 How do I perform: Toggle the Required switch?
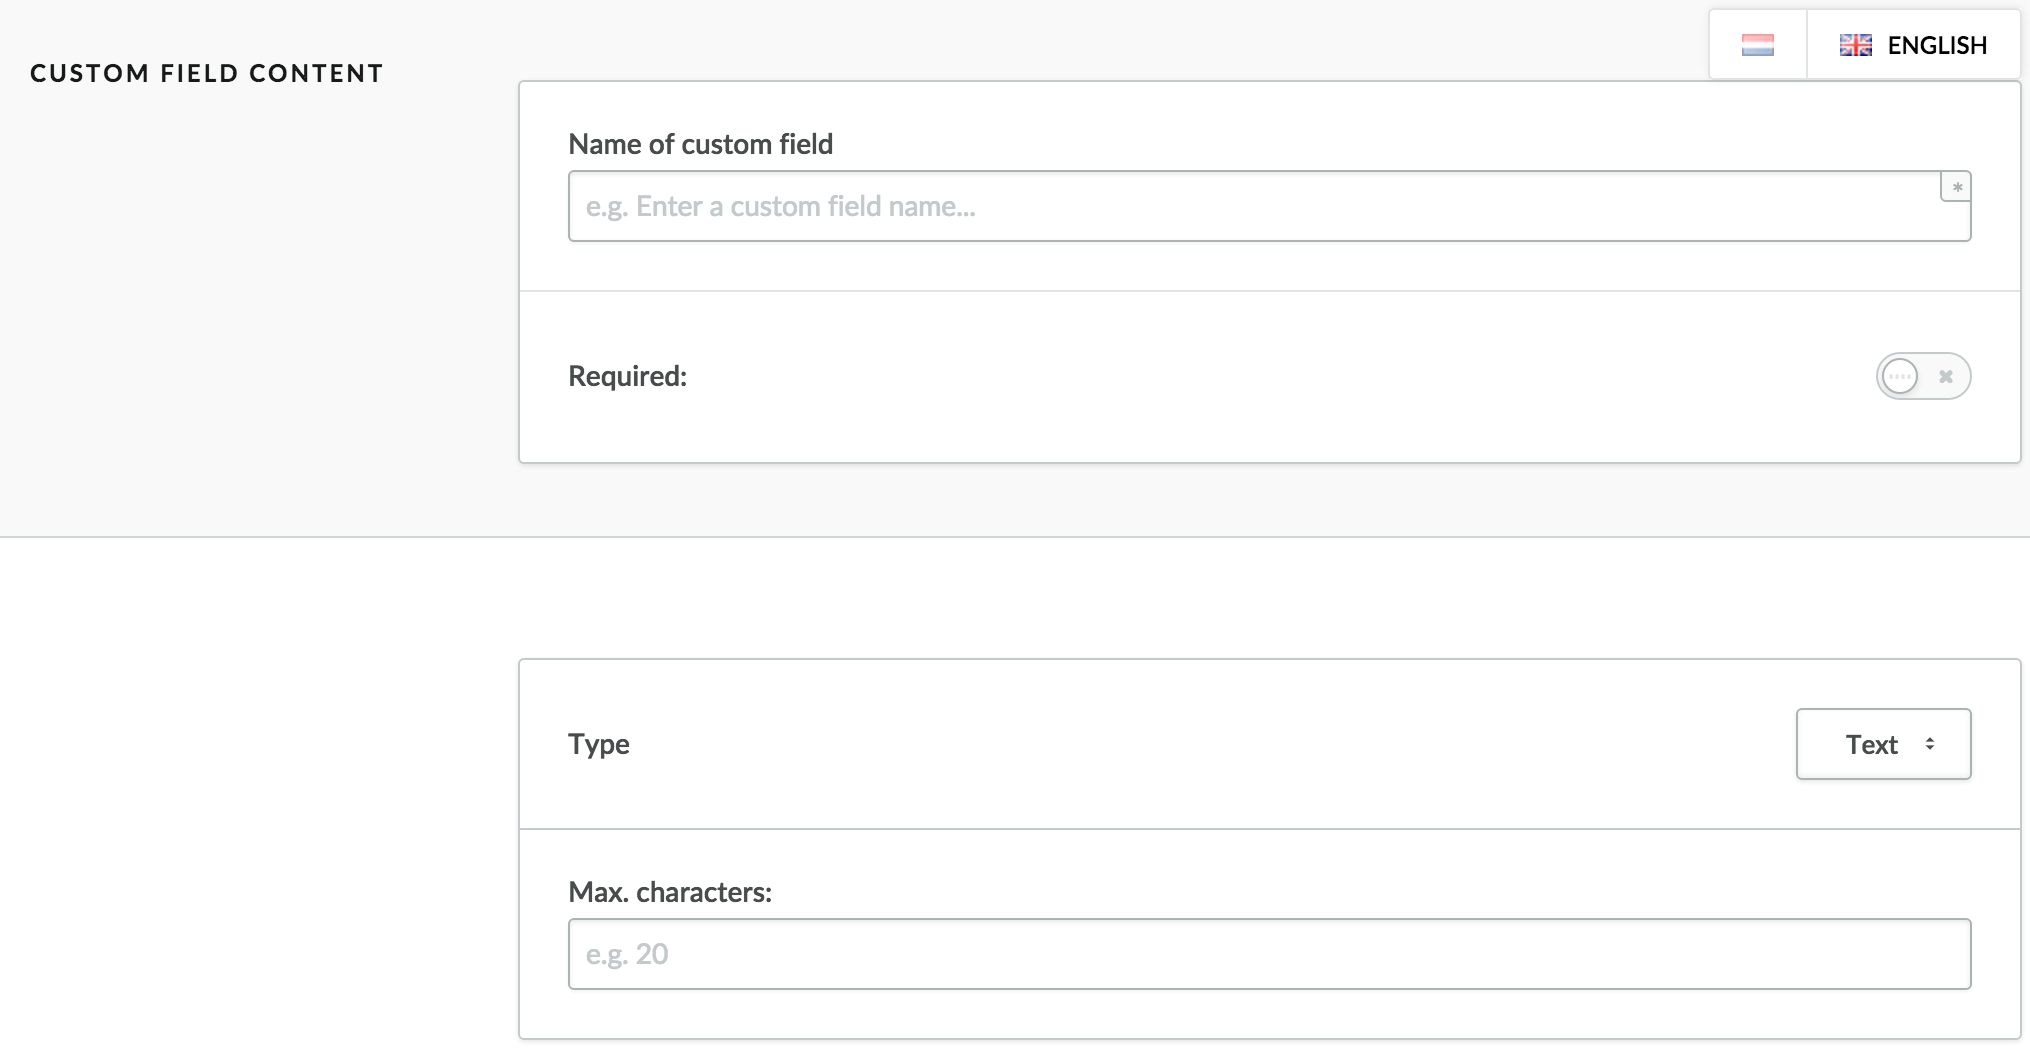click(1923, 377)
